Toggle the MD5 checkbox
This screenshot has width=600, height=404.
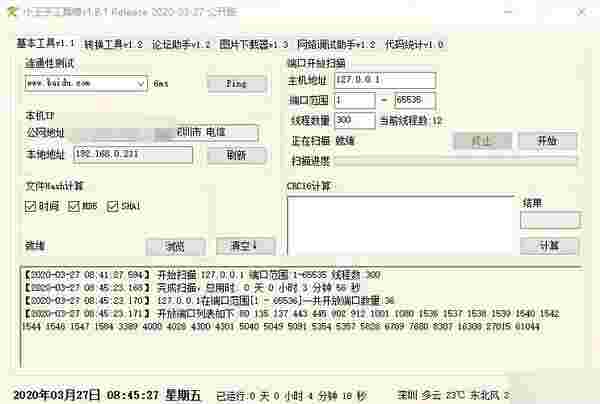click(83, 206)
